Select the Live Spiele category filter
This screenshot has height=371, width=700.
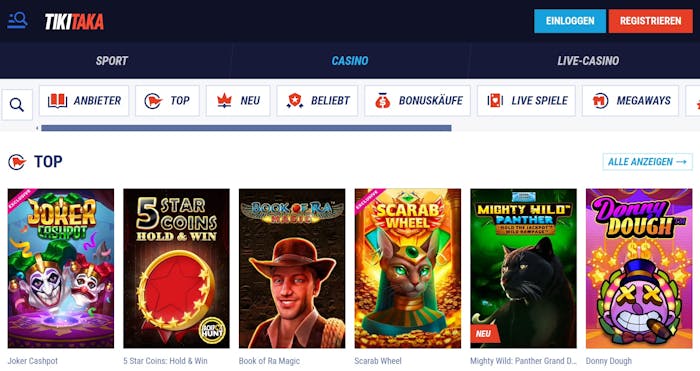[526, 101]
